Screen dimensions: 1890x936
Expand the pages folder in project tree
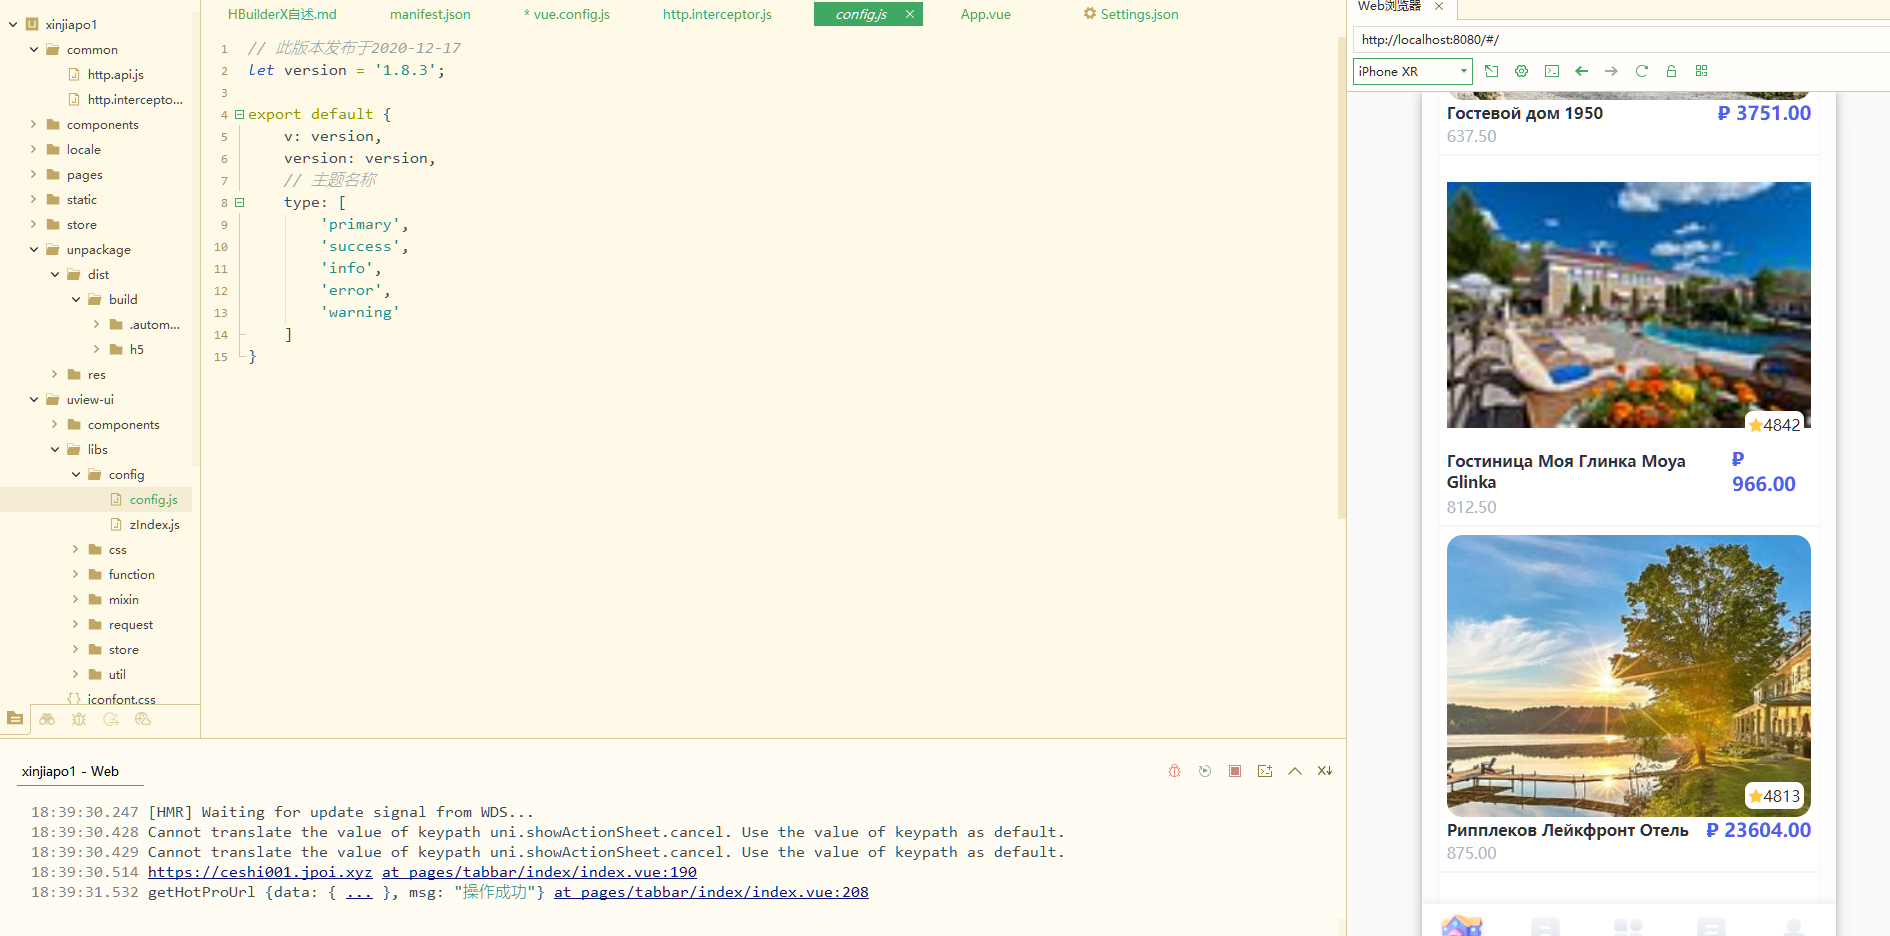point(34,175)
